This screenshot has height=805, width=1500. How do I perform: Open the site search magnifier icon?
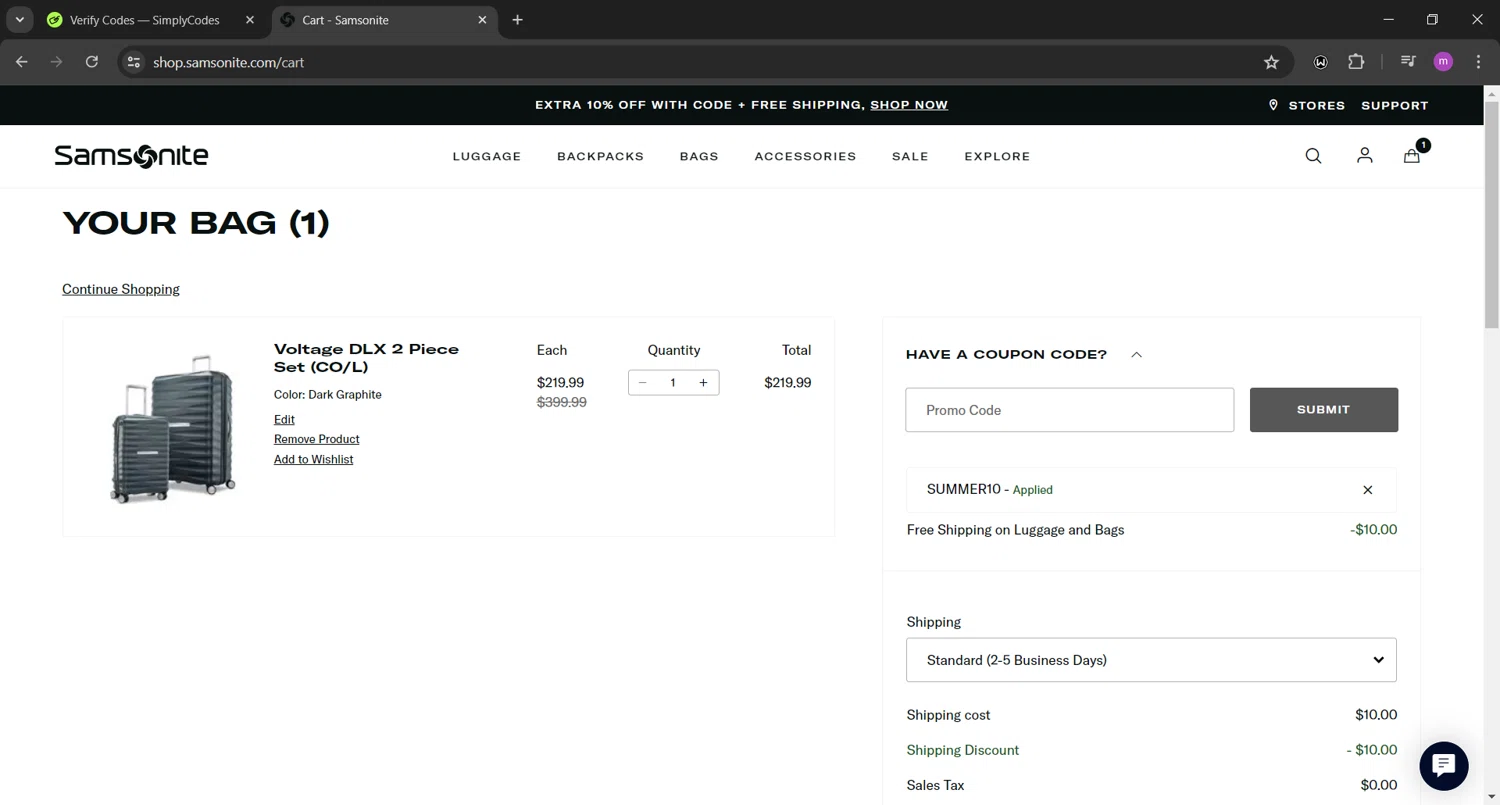pos(1313,156)
